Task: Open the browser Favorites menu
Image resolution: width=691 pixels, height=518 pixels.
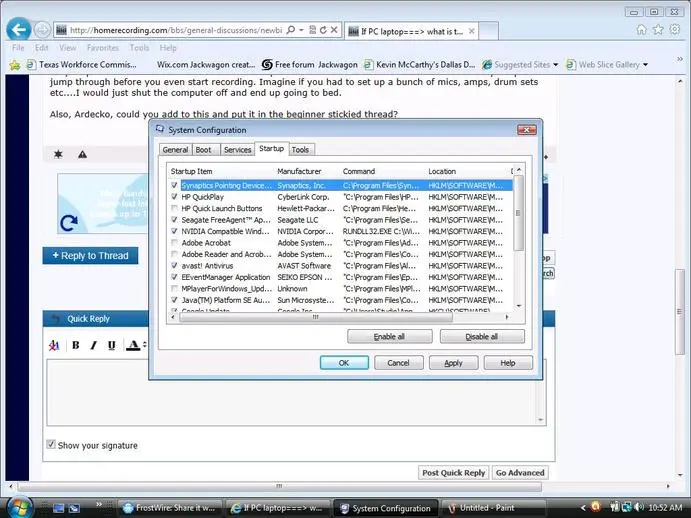Action: click(103, 48)
